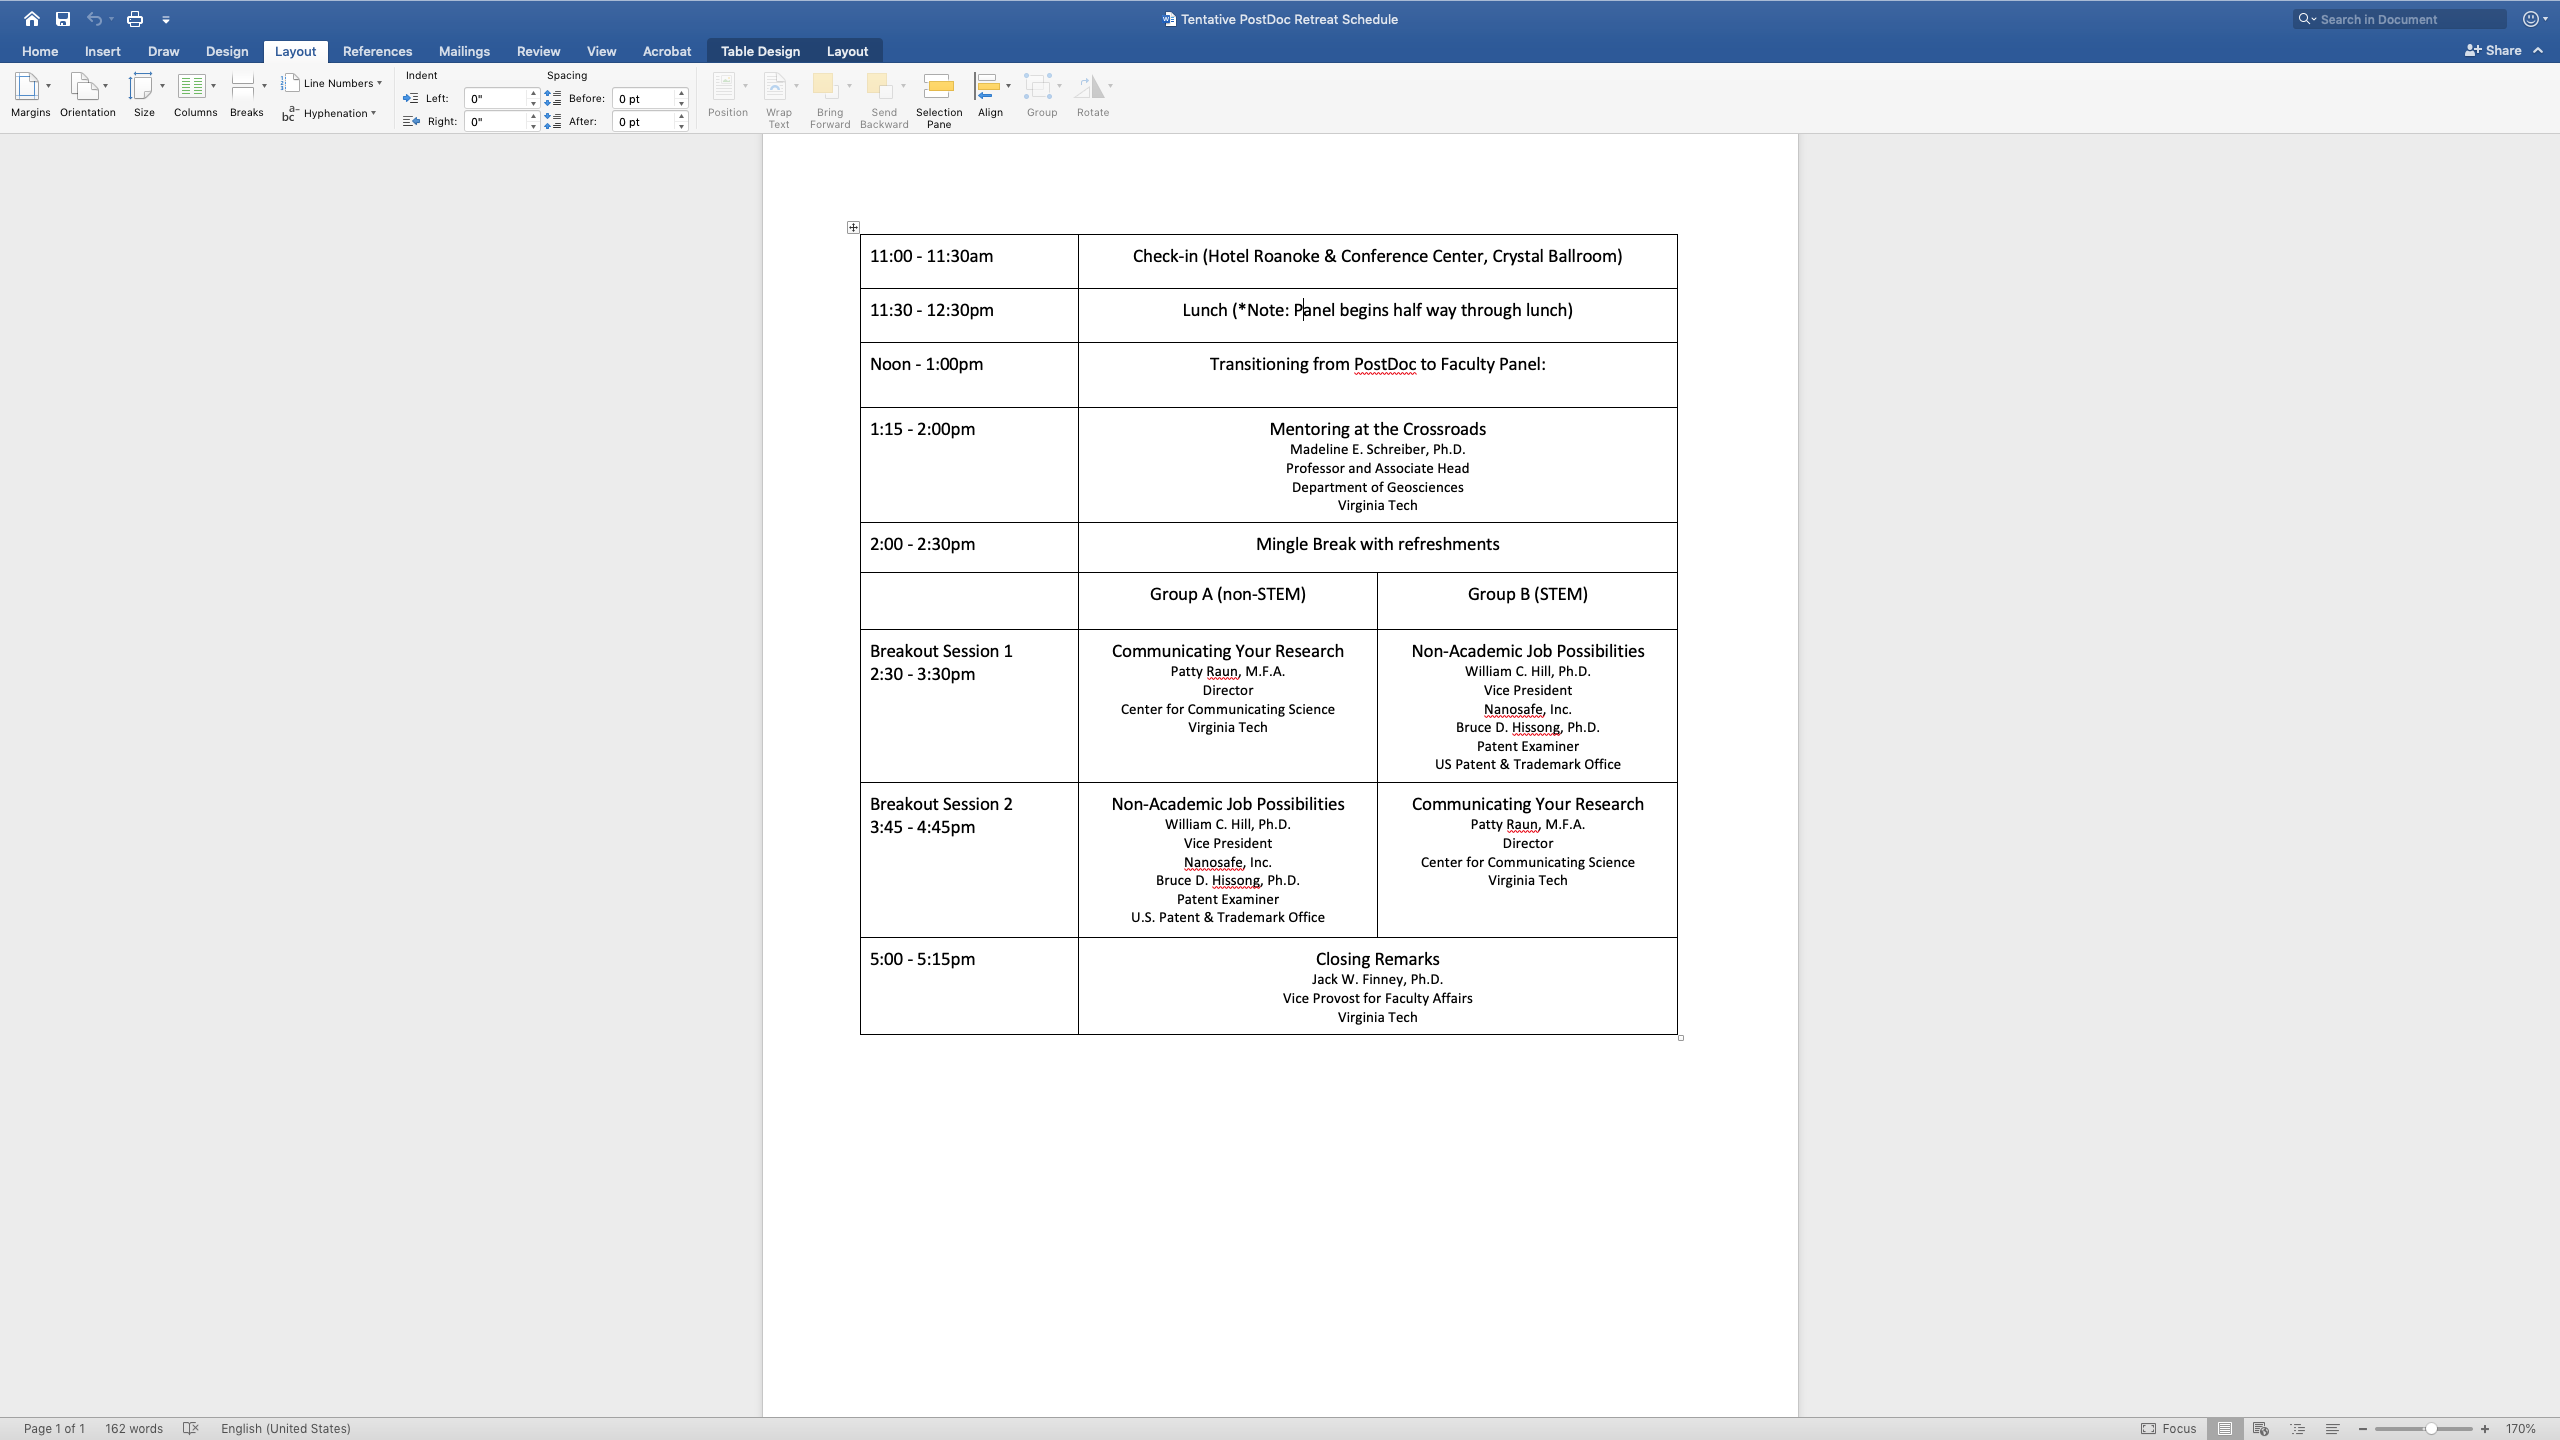Click the table resize handle at bottom-right
Viewport: 2560px width, 1440px height.
(1681, 1038)
